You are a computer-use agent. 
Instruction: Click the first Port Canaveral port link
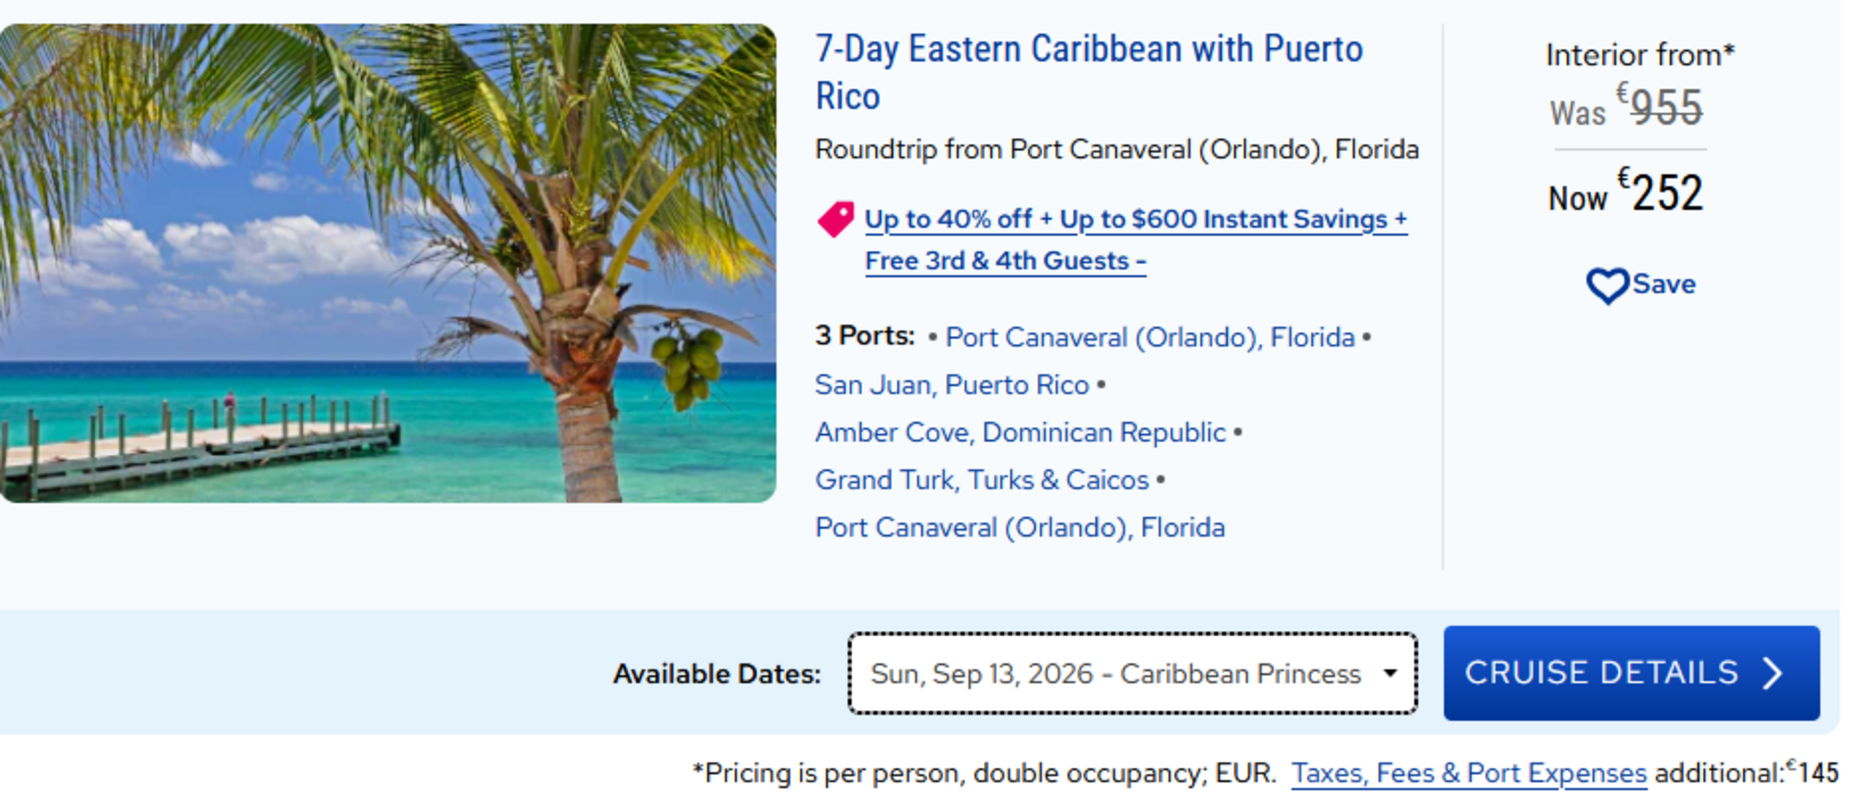(1150, 337)
